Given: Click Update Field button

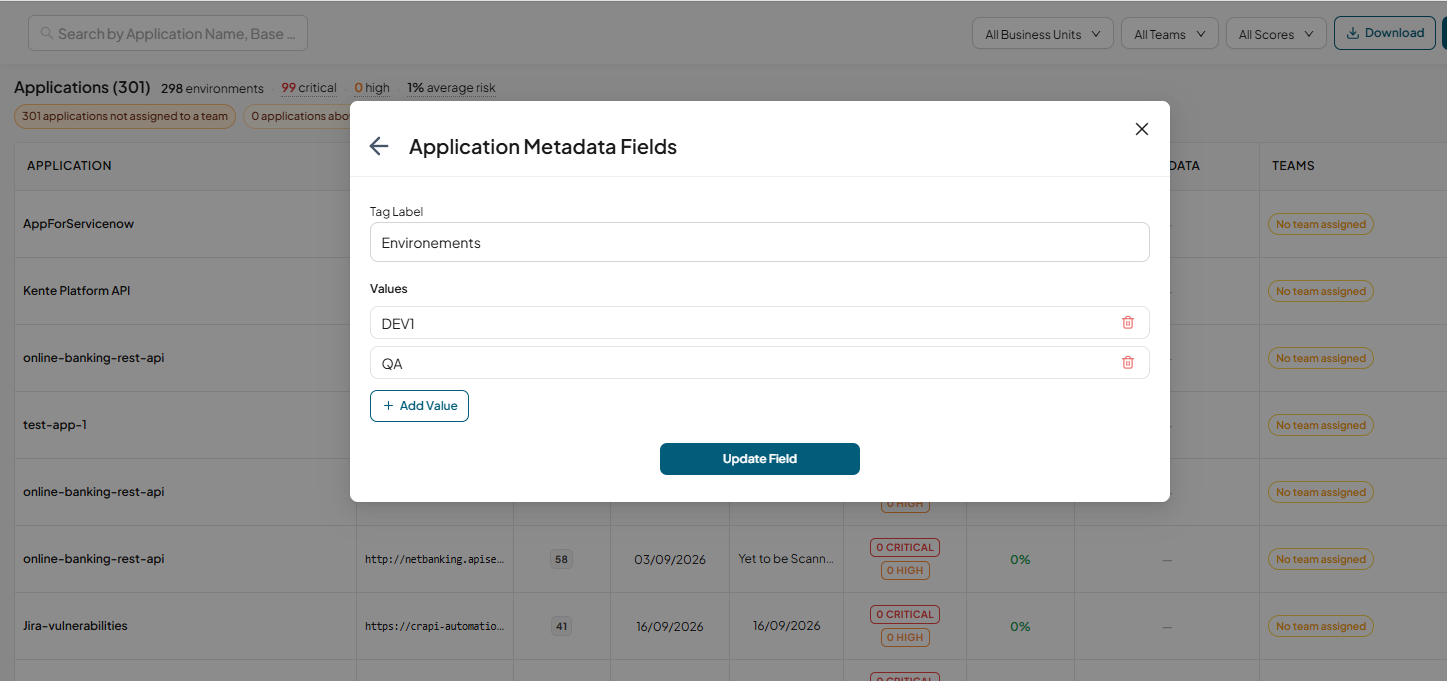Looking at the screenshot, I should 759,459.
